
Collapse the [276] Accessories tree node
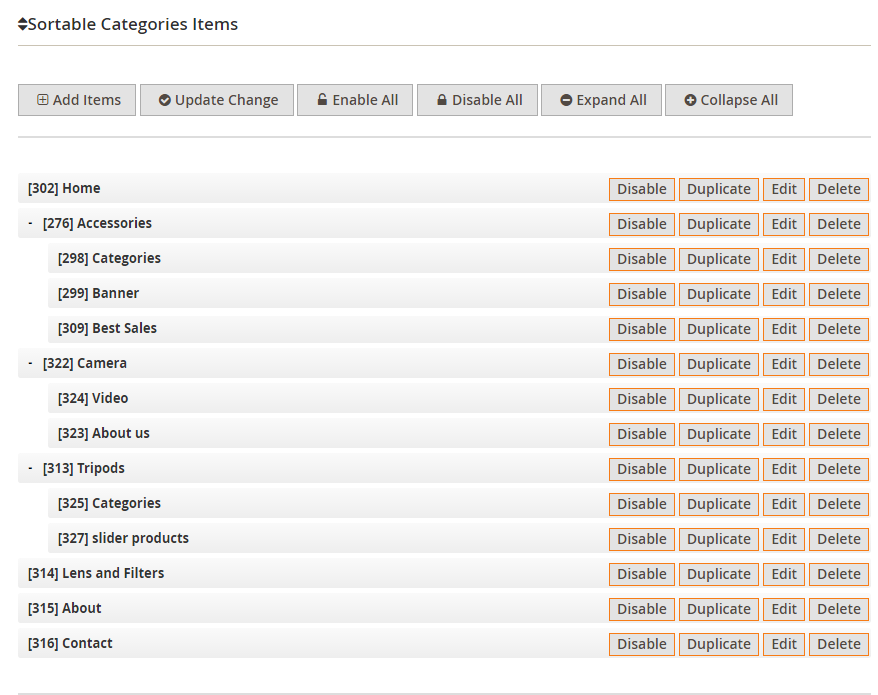tap(30, 223)
